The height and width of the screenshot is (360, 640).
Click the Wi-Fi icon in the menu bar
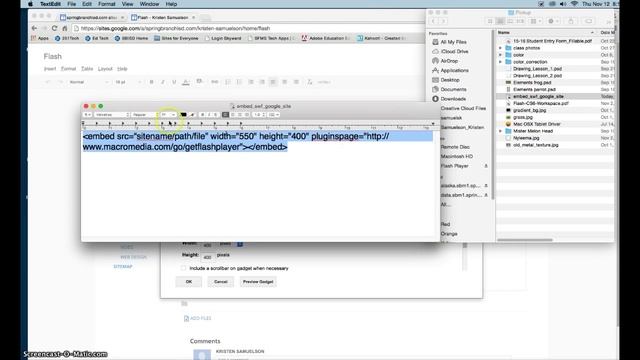click(574, 4)
